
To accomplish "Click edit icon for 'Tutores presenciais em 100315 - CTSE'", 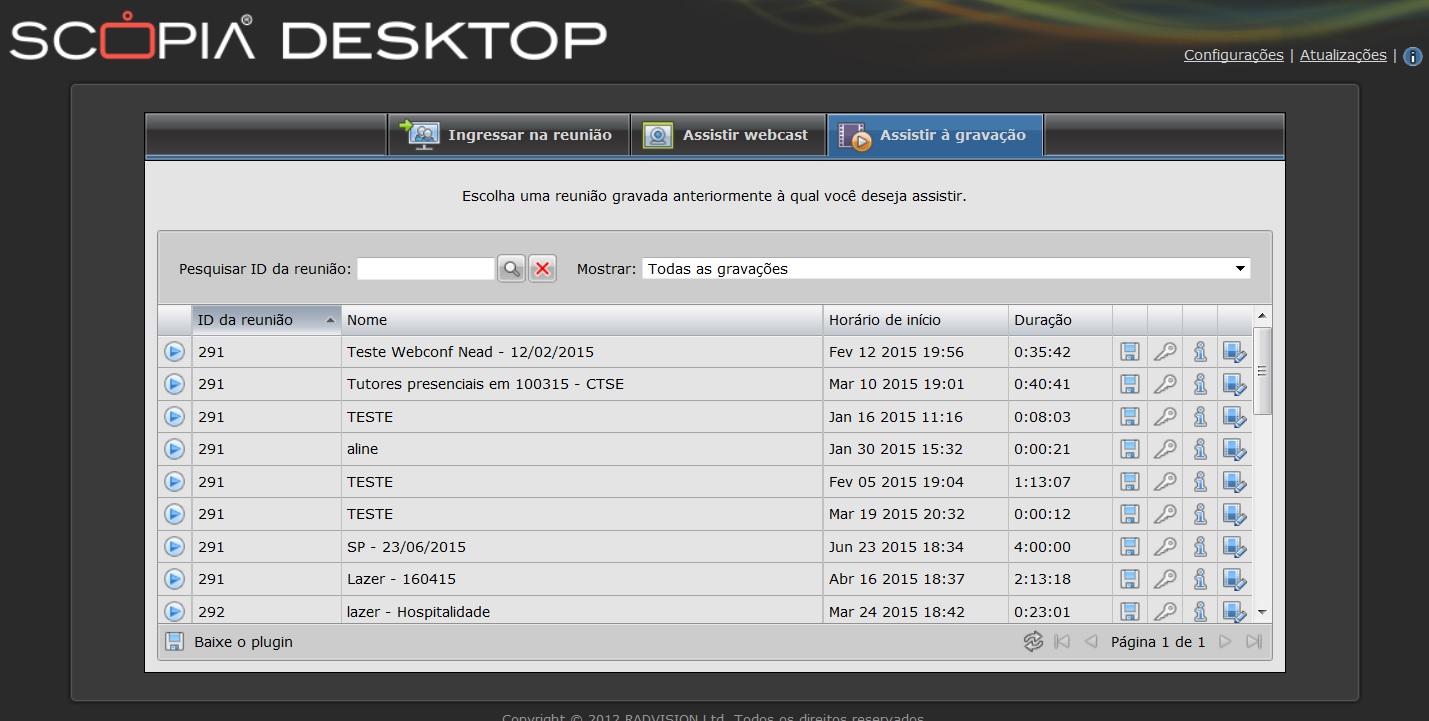I will [1234, 384].
